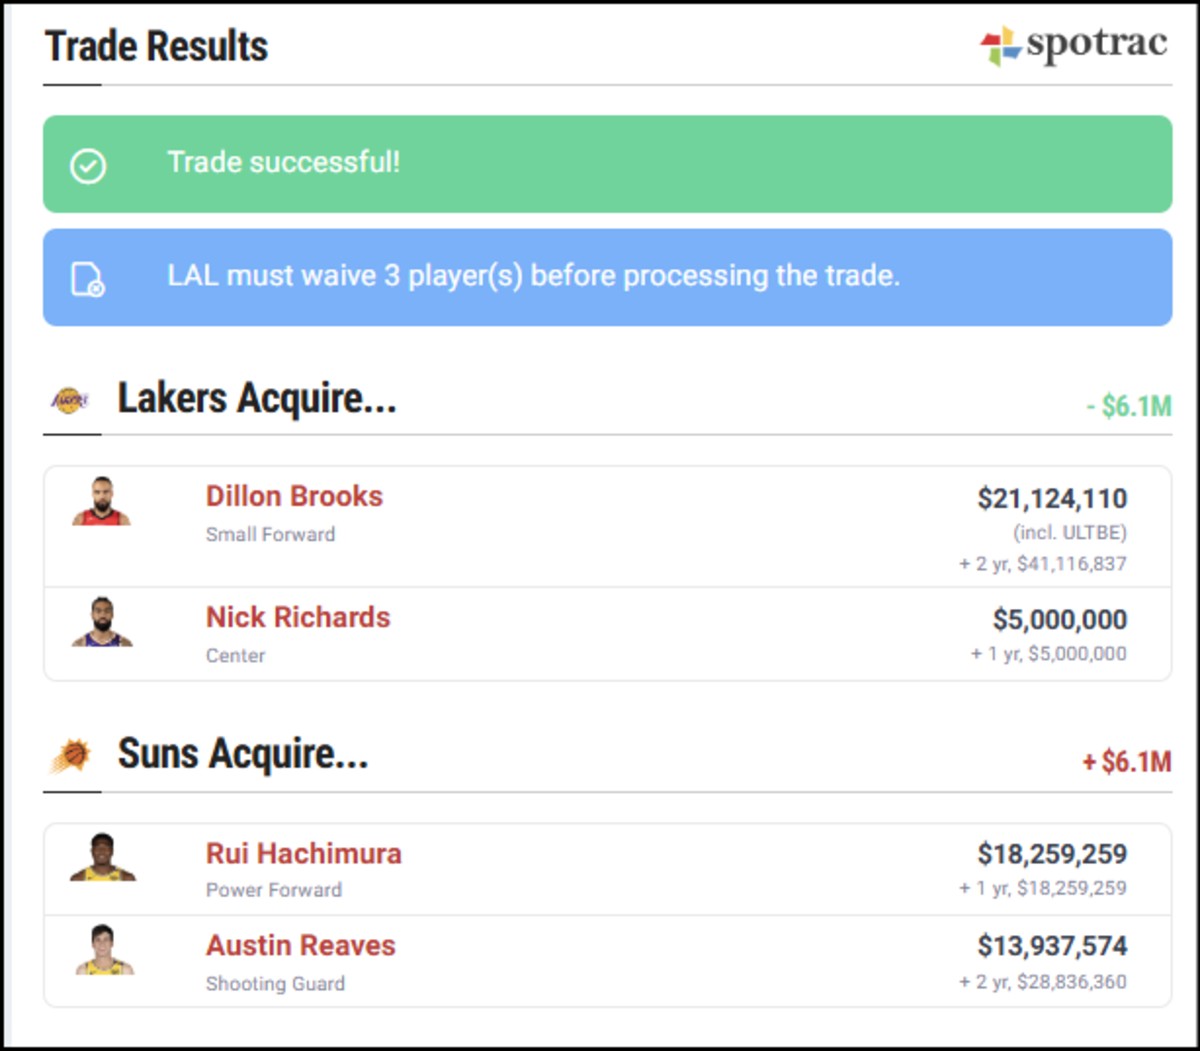Click the Lakers Acquire heading
The width and height of the screenshot is (1200, 1051).
(x=257, y=398)
